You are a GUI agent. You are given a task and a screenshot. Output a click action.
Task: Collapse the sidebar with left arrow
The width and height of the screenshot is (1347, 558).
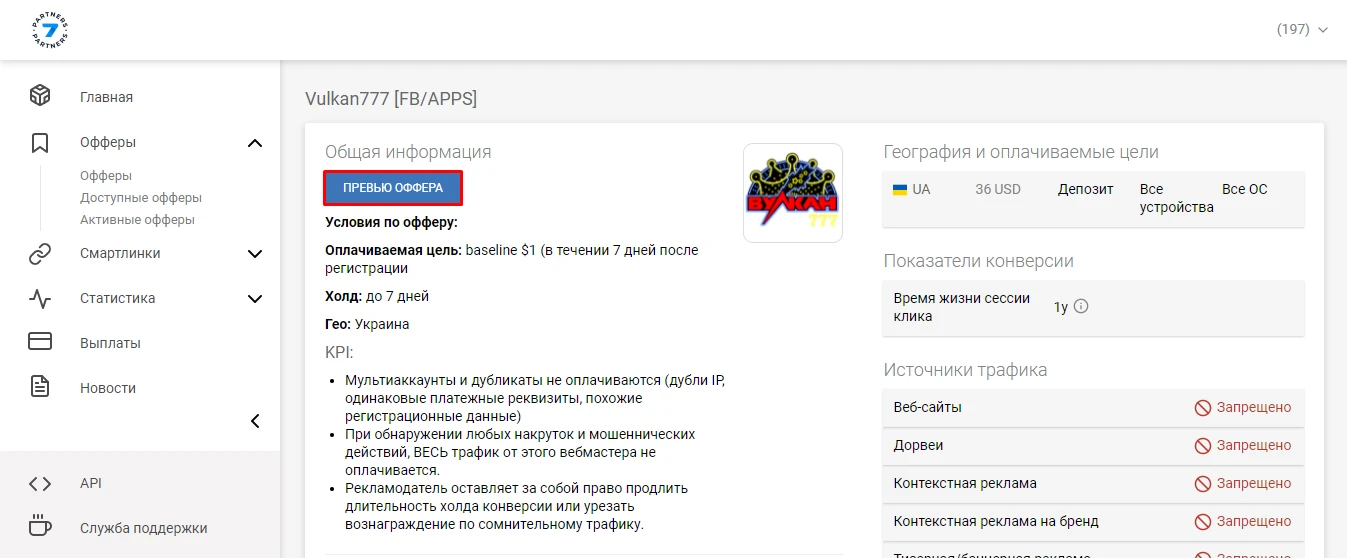(x=255, y=421)
